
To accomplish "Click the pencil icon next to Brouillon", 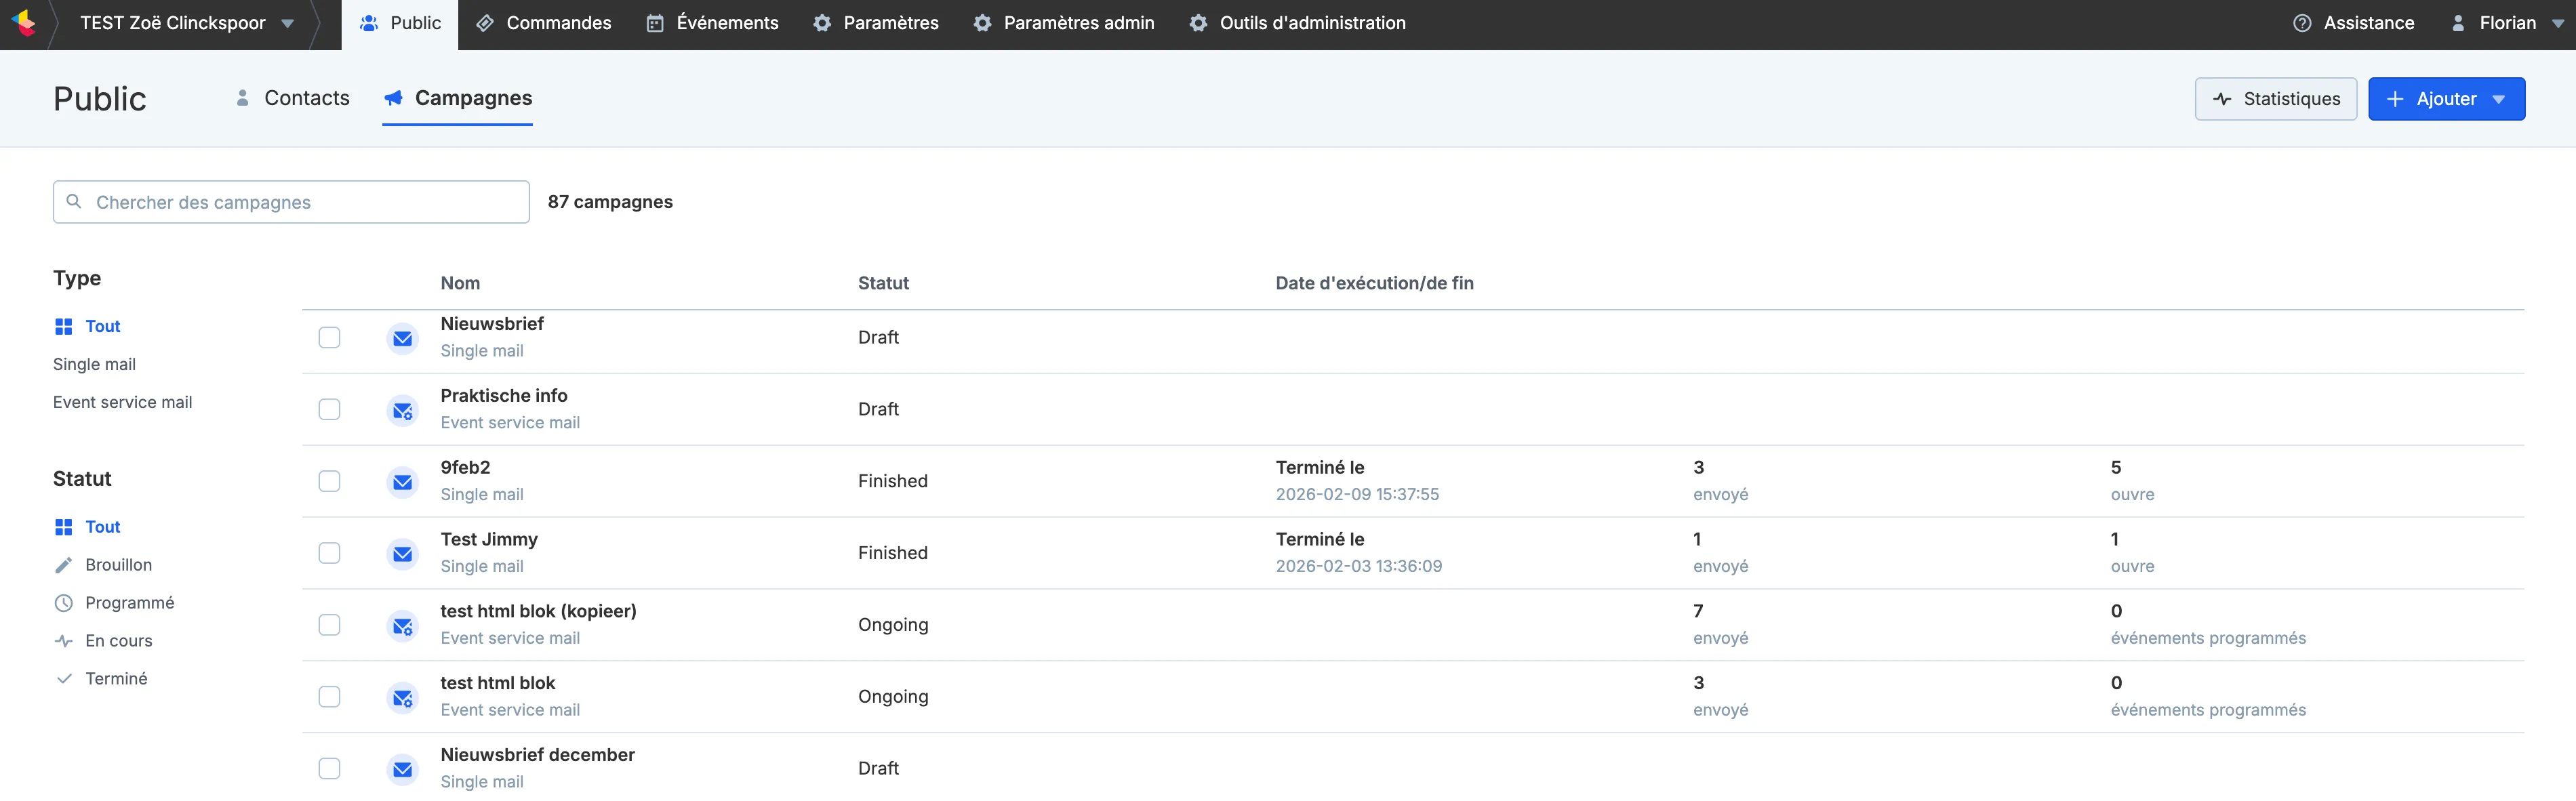I will pyautogui.click(x=64, y=565).
